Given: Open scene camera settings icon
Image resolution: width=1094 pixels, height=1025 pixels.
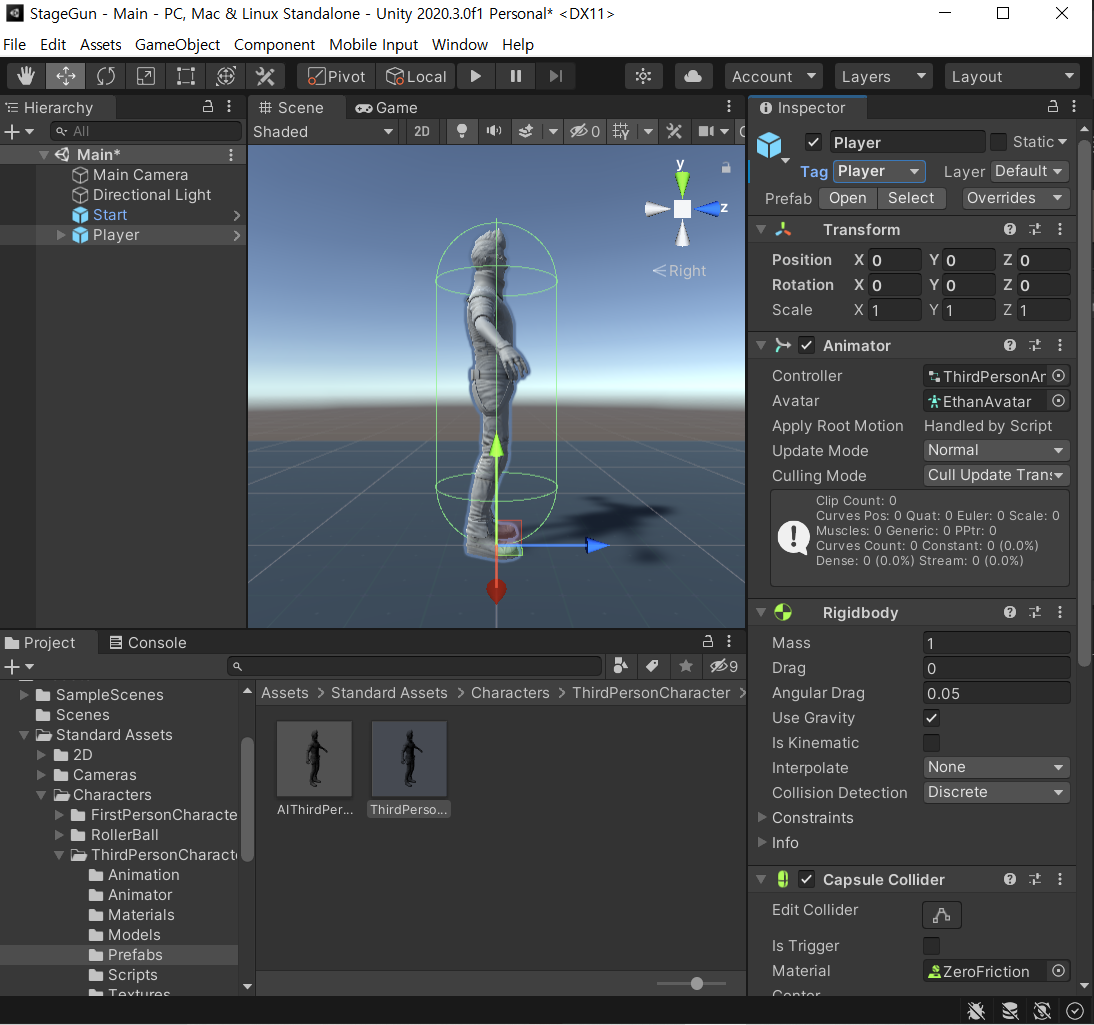Looking at the screenshot, I should click(x=706, y=131).
